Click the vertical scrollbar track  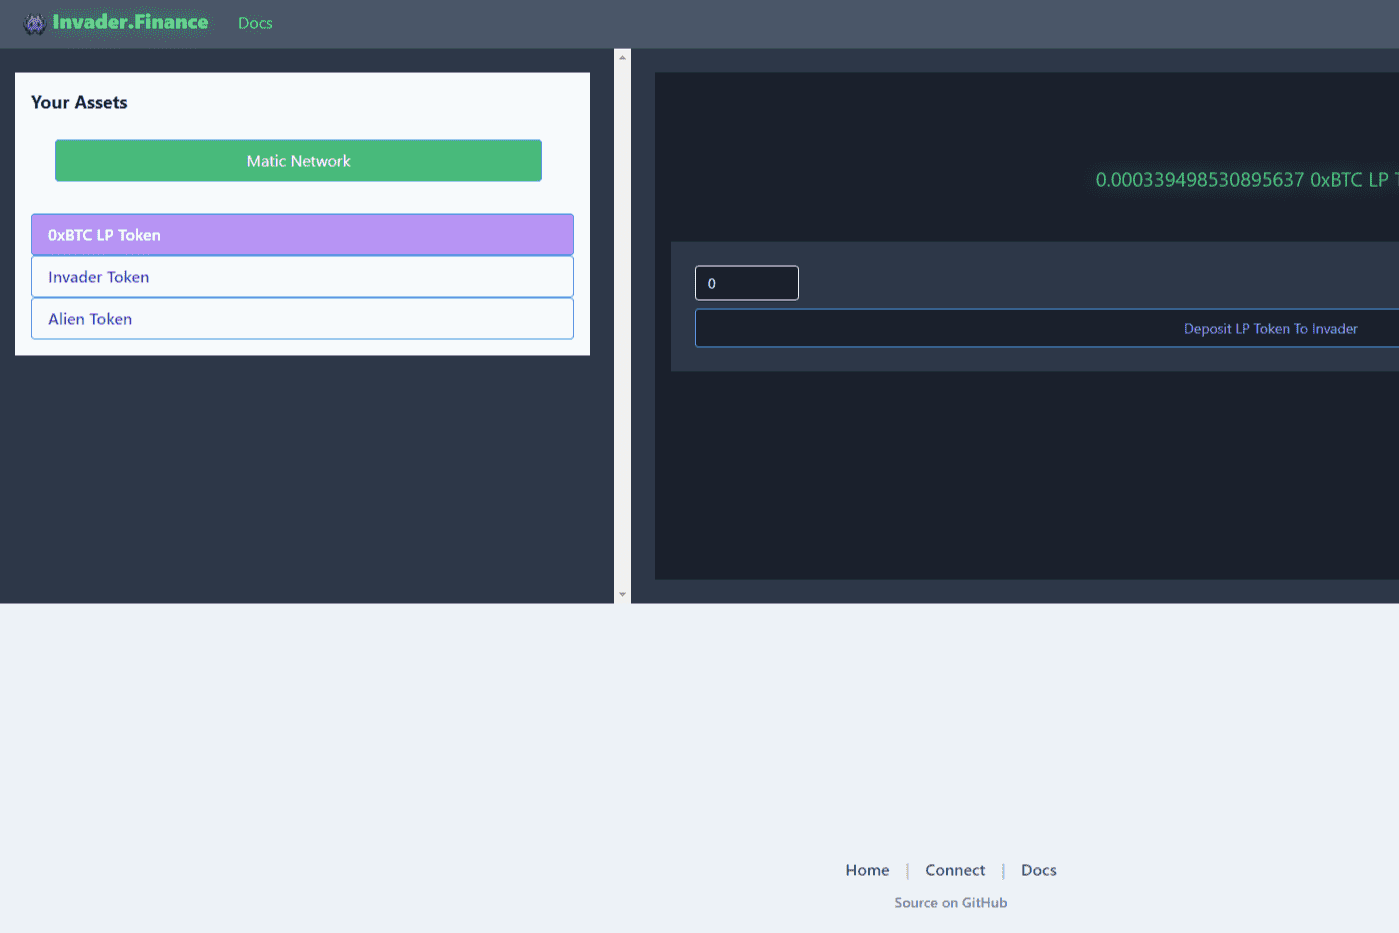click(x=622, y=350)
